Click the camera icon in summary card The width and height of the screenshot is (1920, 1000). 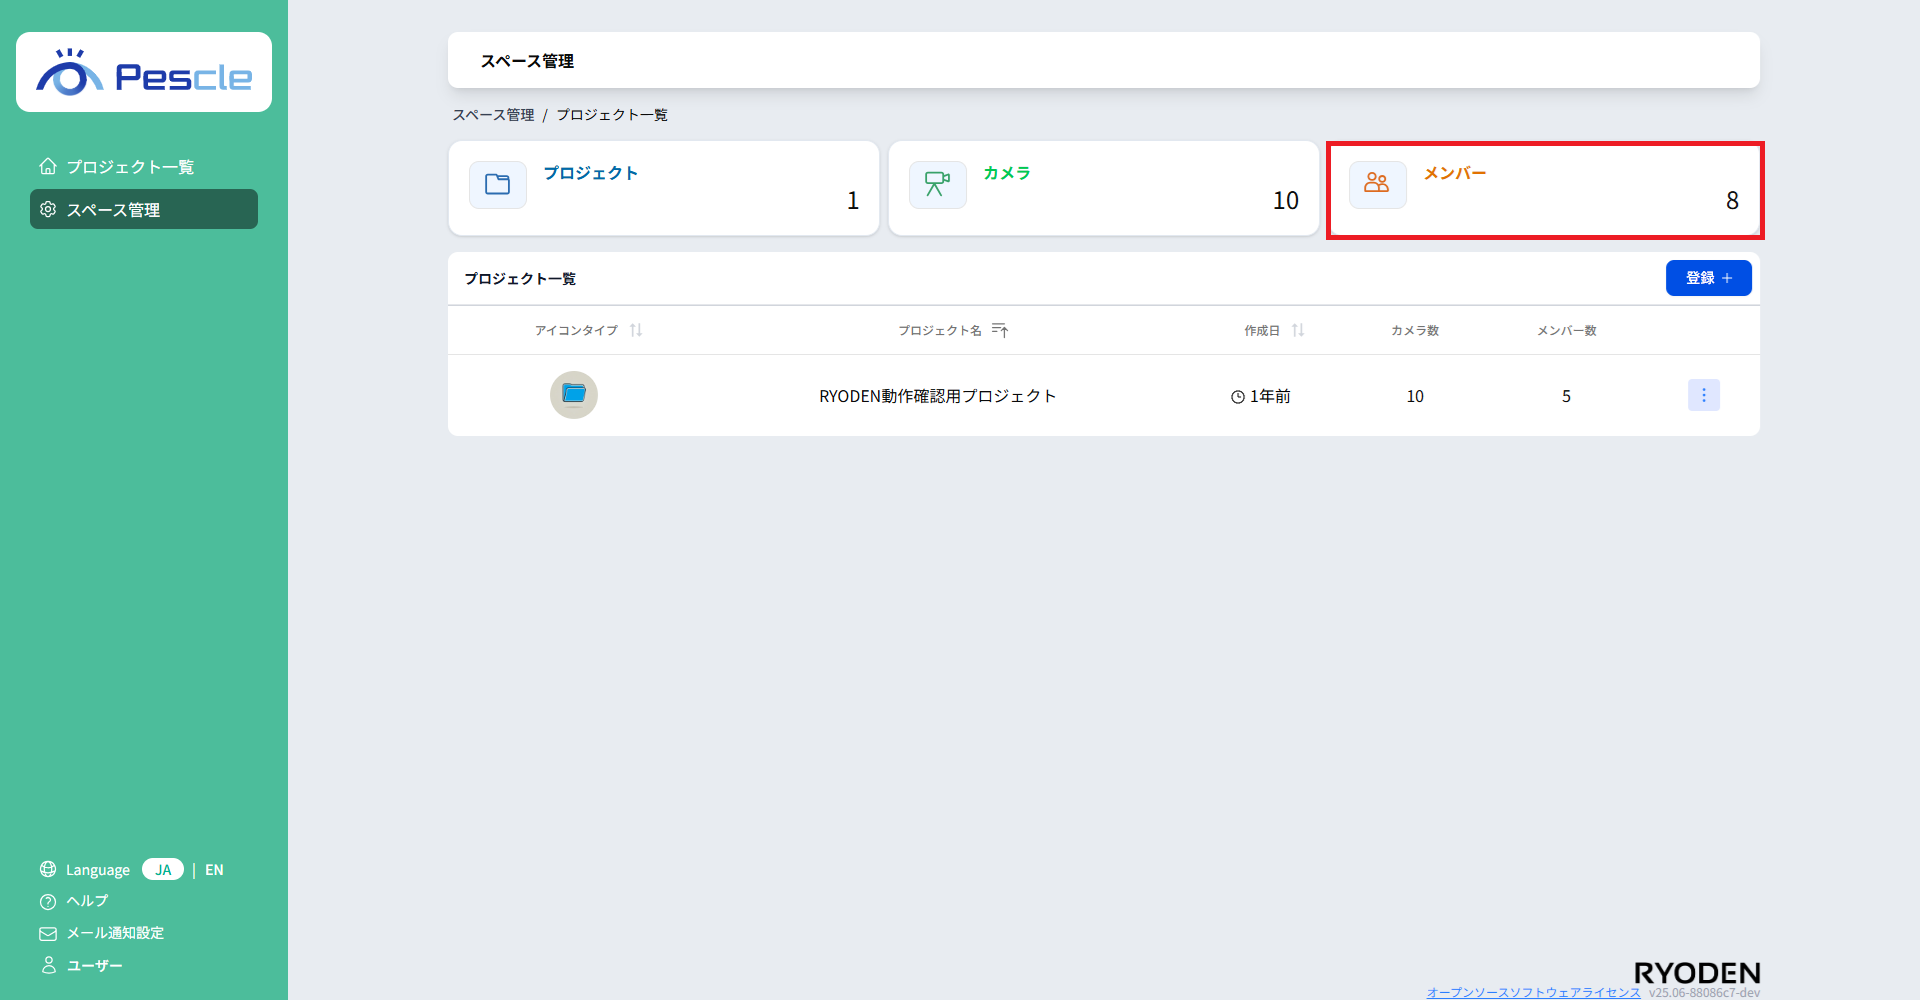coord(937,185)
